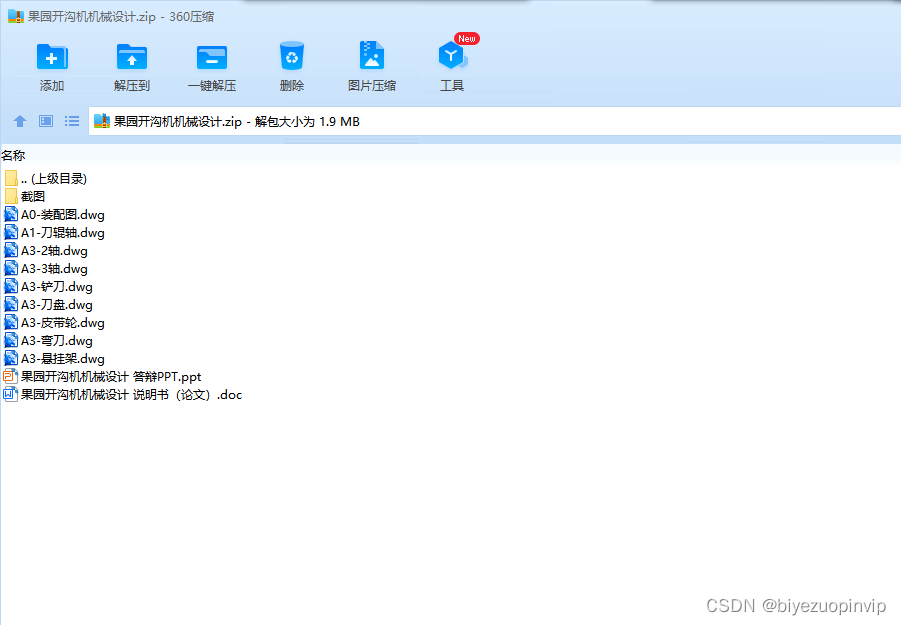Select file A3-3轴.dwg
901x625 pixels.
(x=46, y=269)
